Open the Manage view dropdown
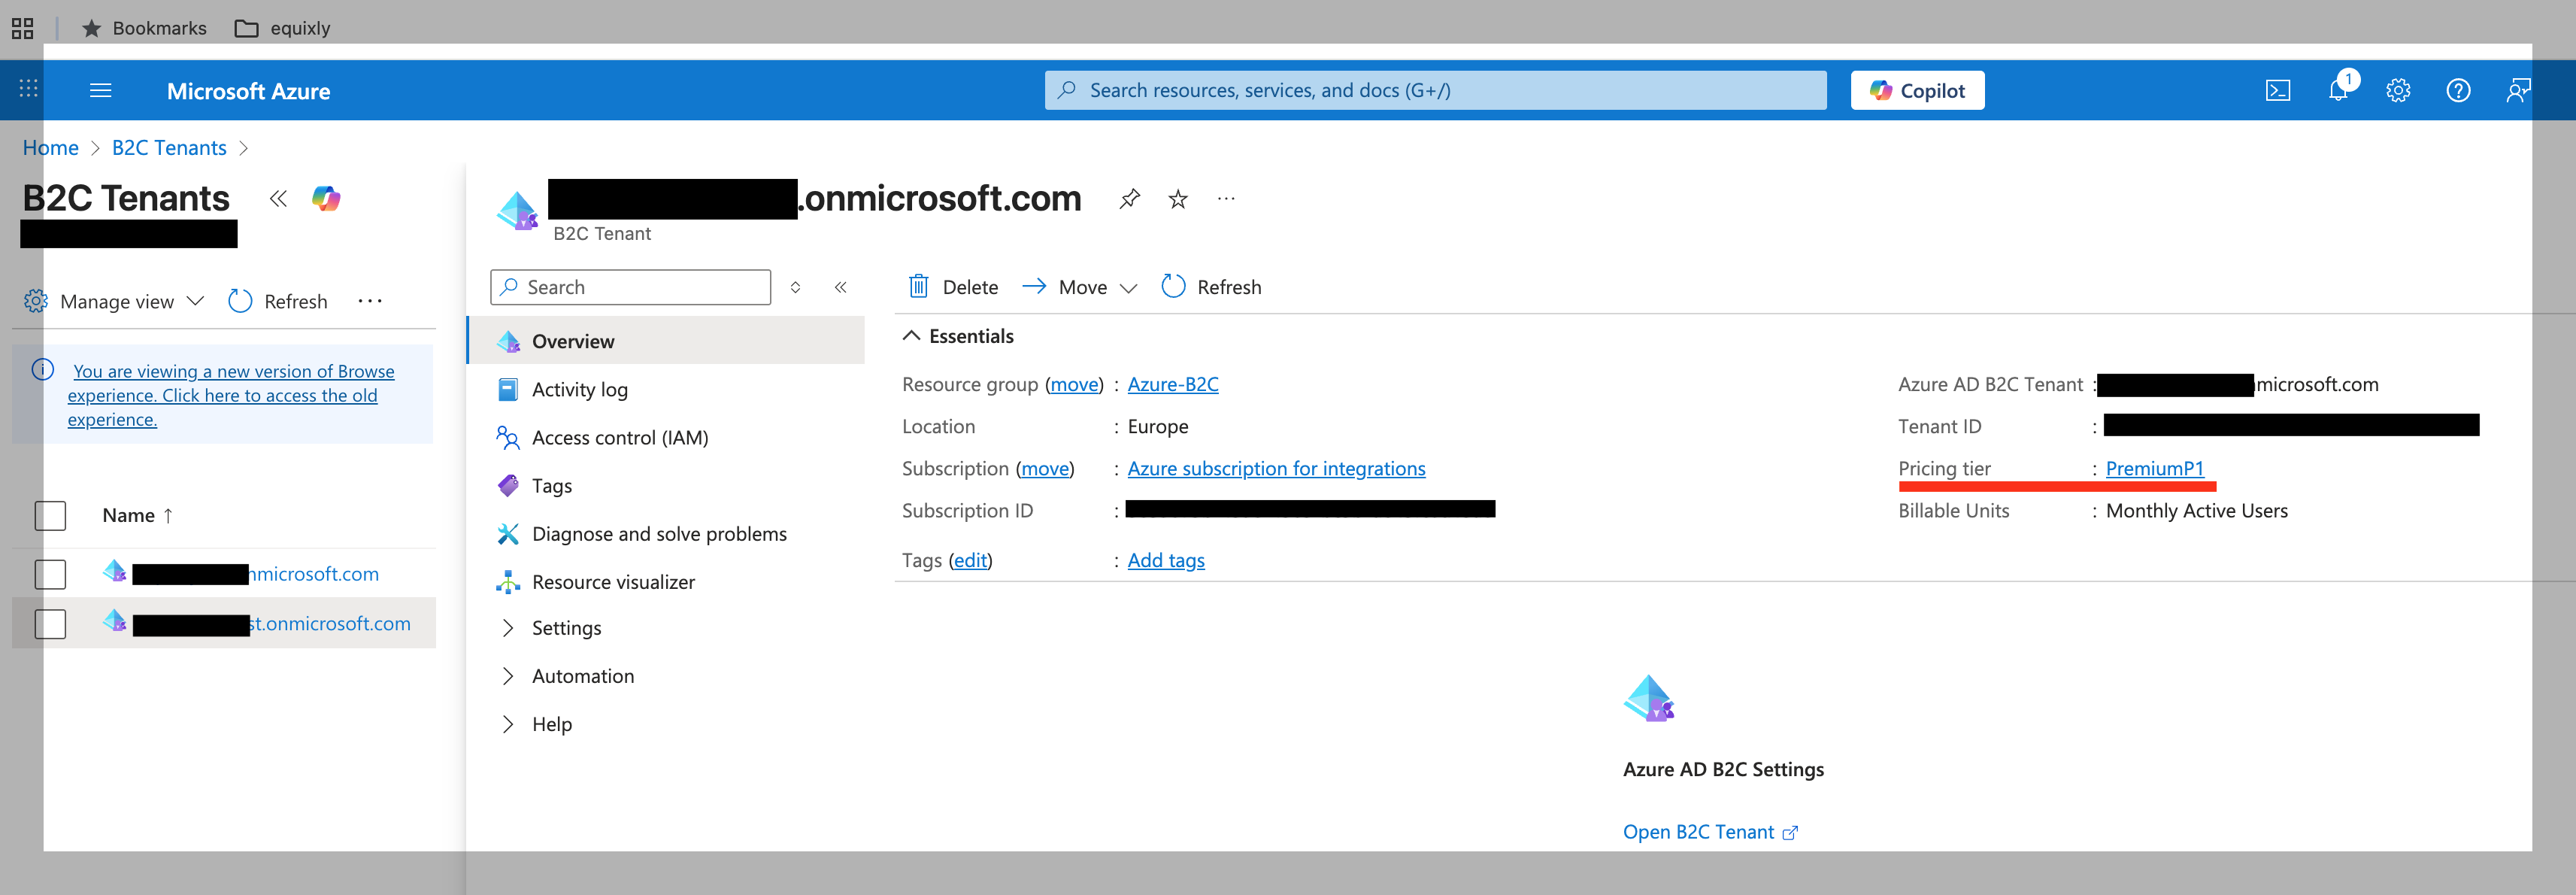Screen dimensions: 2576x895 (115, 301)
